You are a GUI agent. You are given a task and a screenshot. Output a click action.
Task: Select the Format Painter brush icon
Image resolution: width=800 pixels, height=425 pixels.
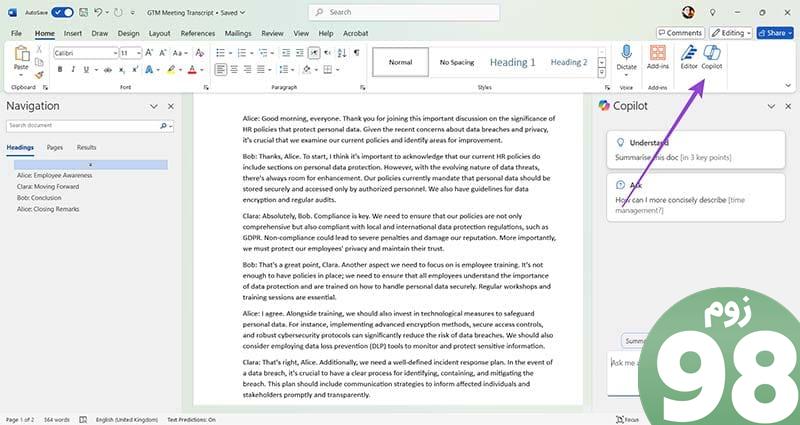click(39, 75)
